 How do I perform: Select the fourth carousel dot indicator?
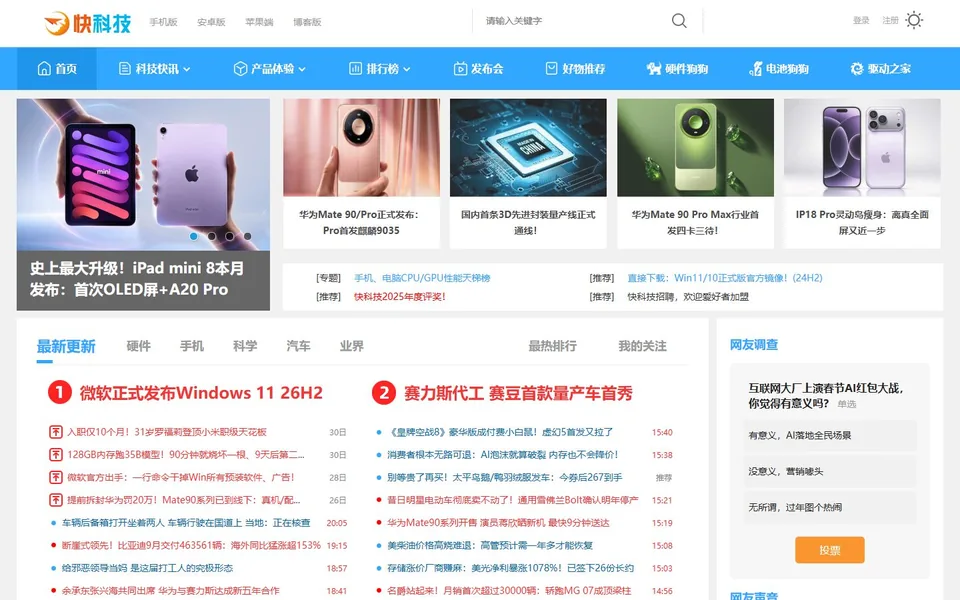click(247, 236)
